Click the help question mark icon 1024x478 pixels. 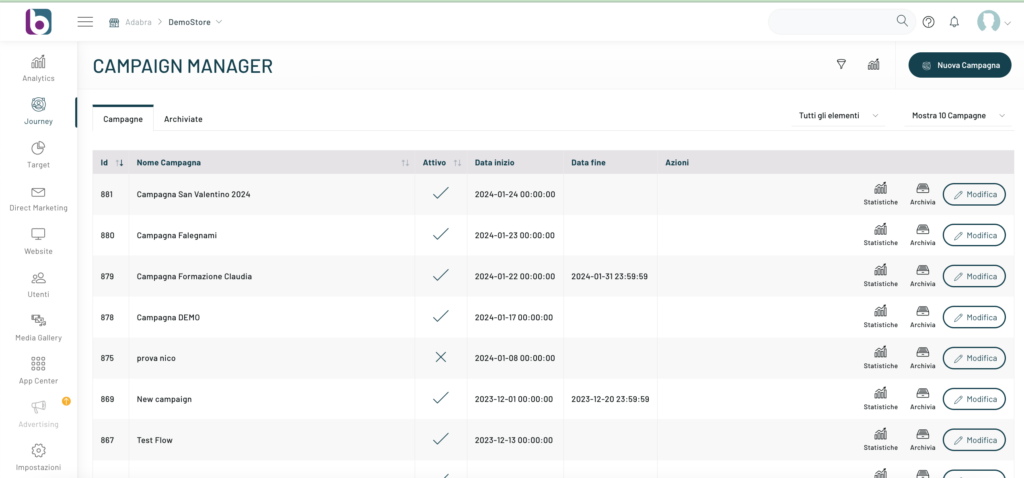928,22
